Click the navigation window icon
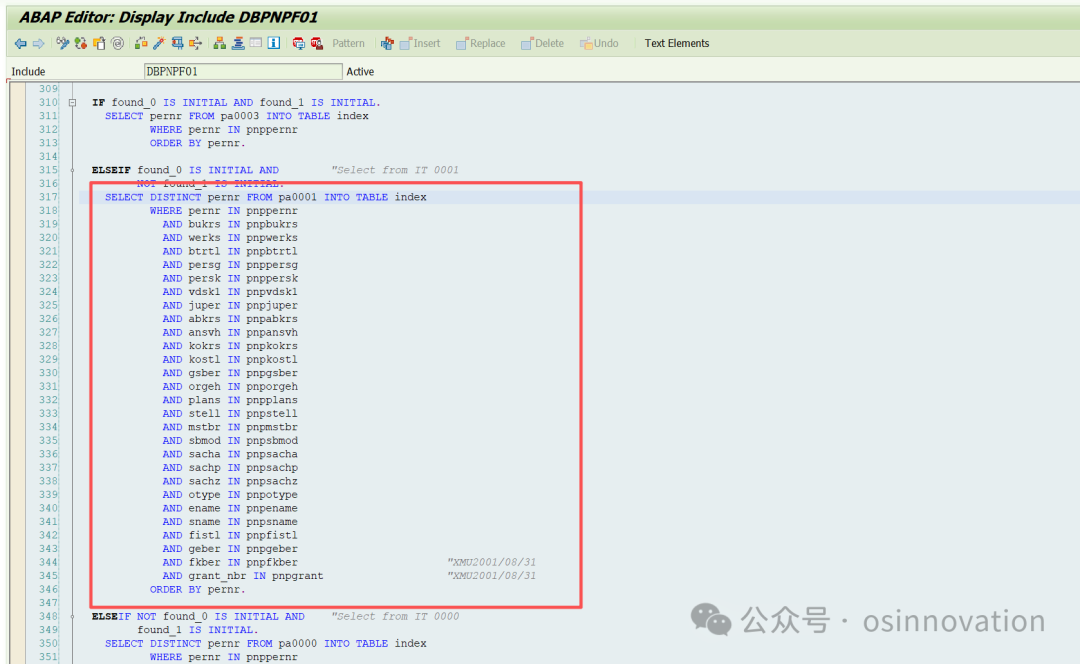Image resolution: width=1080 pixels, height=664 pixels. click(238, 43)
